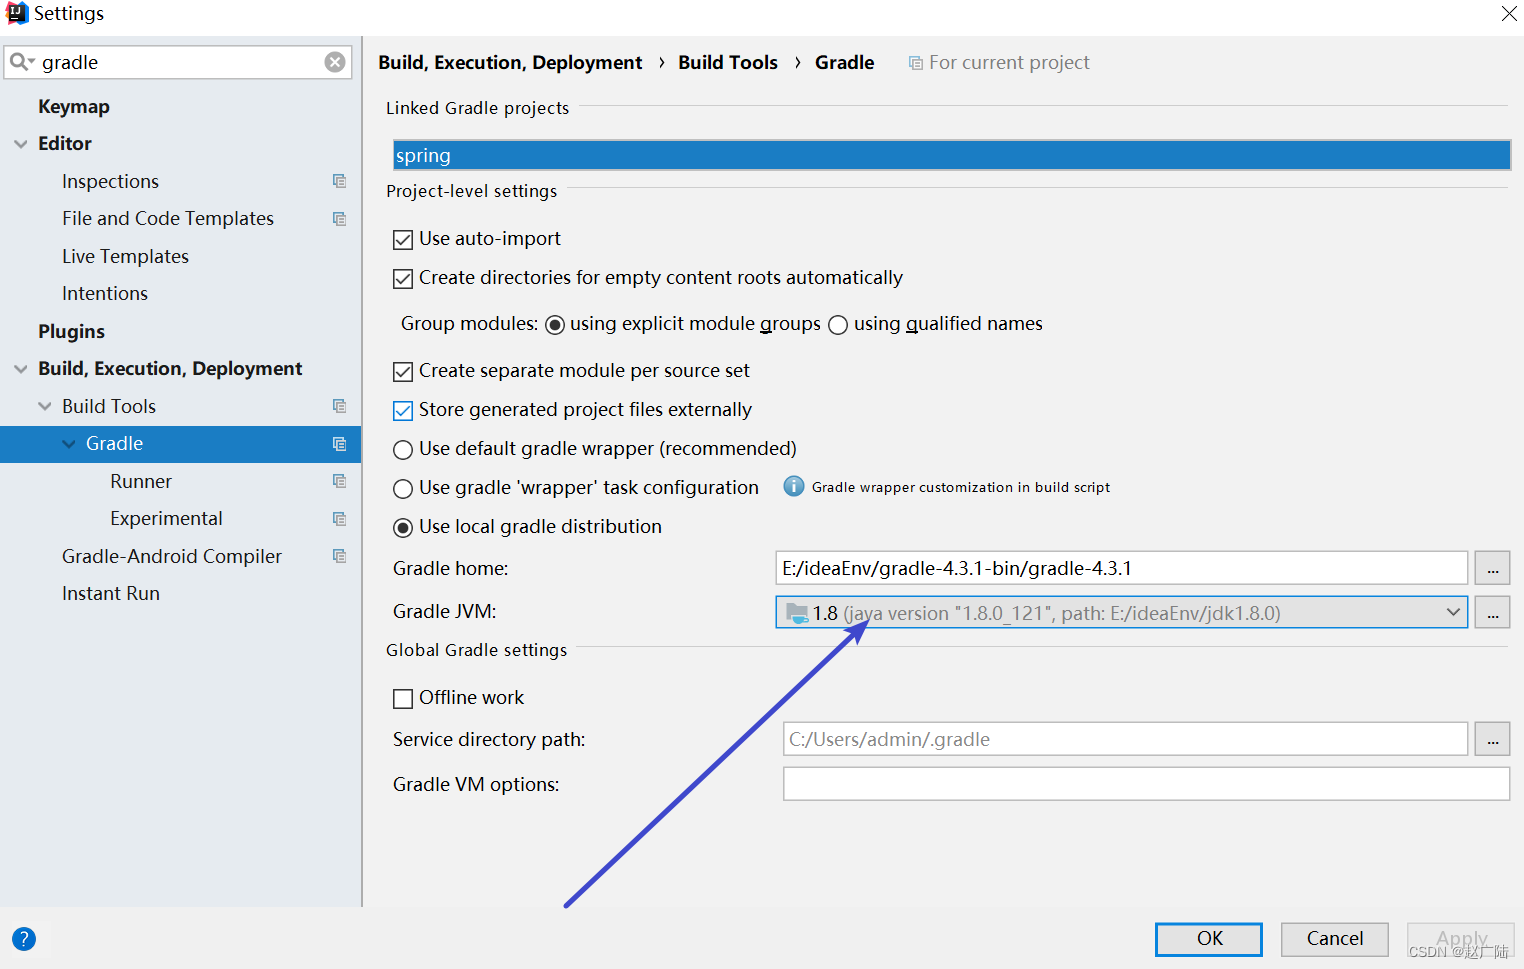Viewport: 1524px width, 969px height.
Task: Select Use gradle 'wrapper' task configuration
Action: coord(403,489)
